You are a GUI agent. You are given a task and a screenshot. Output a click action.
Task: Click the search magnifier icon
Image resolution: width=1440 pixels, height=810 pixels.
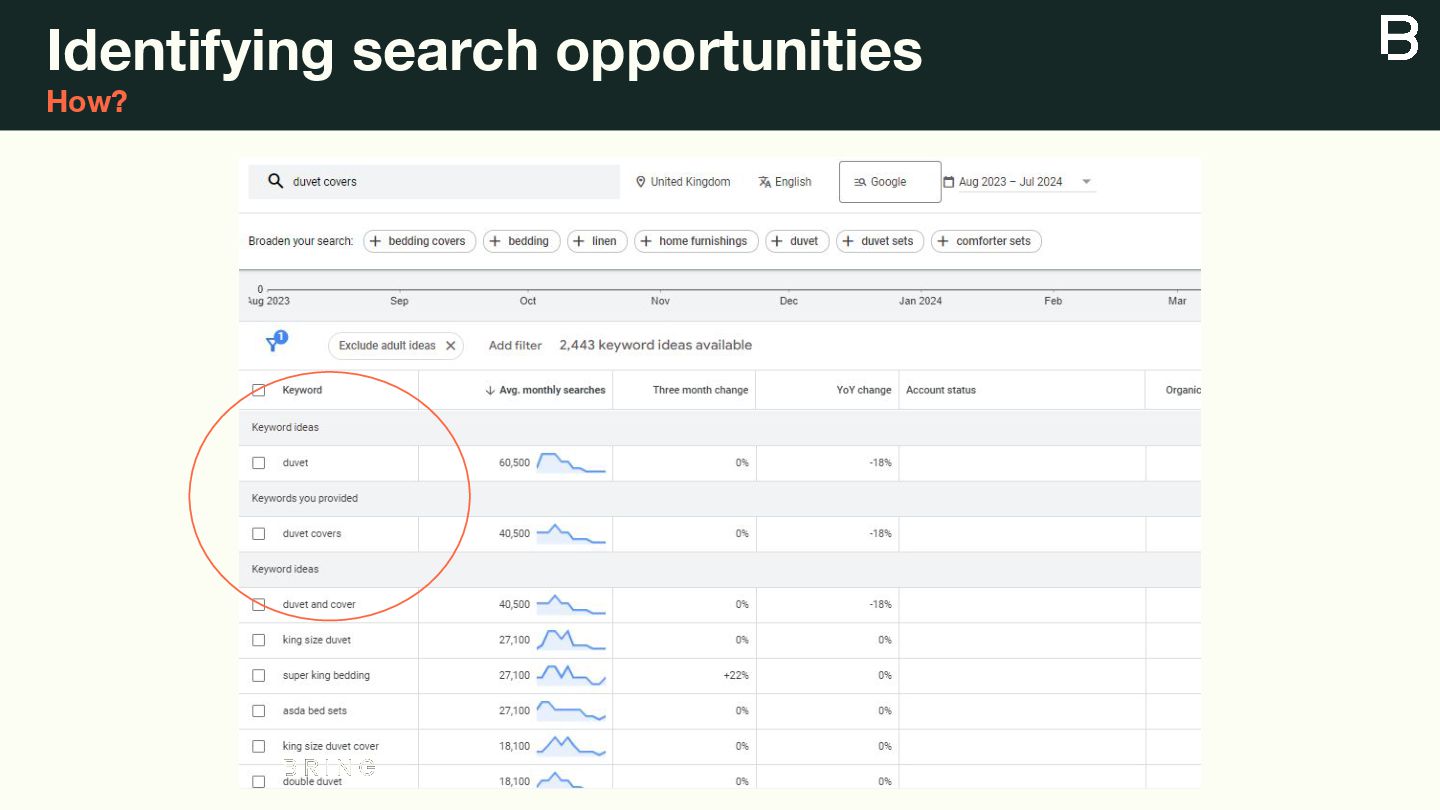276,181
